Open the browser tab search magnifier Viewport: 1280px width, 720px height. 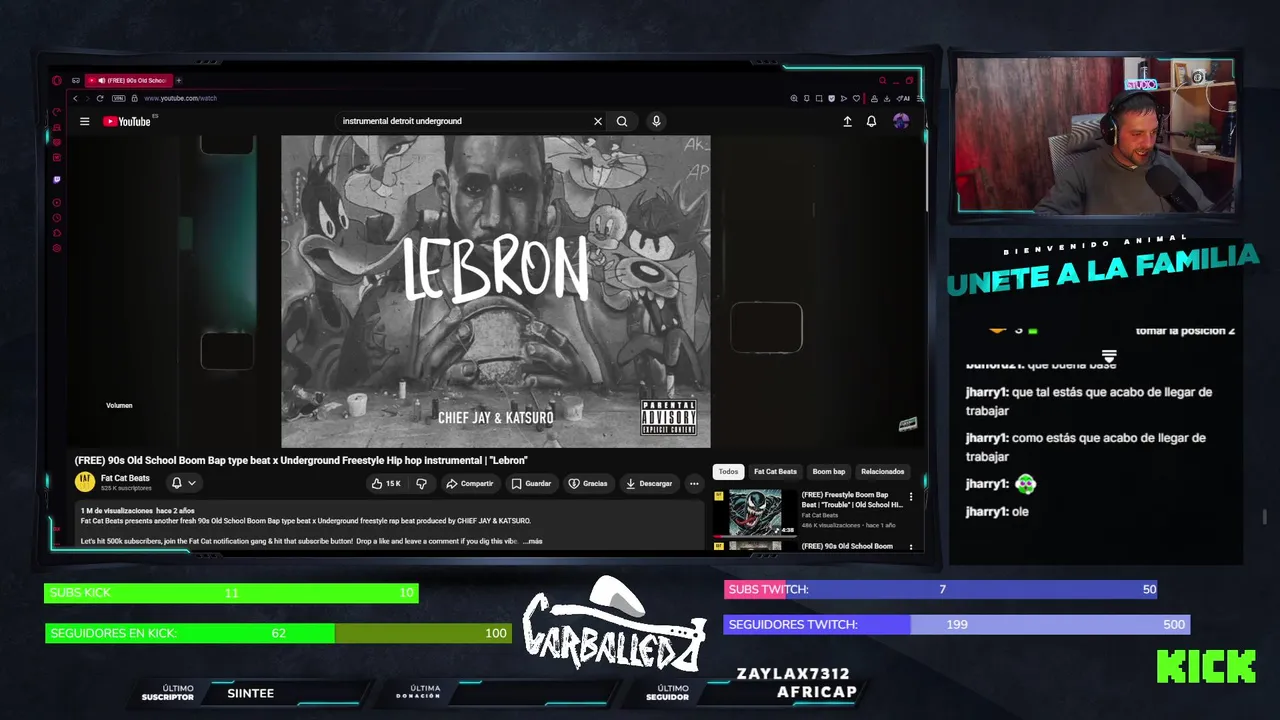pyautogui.click(x=882, y=80)
